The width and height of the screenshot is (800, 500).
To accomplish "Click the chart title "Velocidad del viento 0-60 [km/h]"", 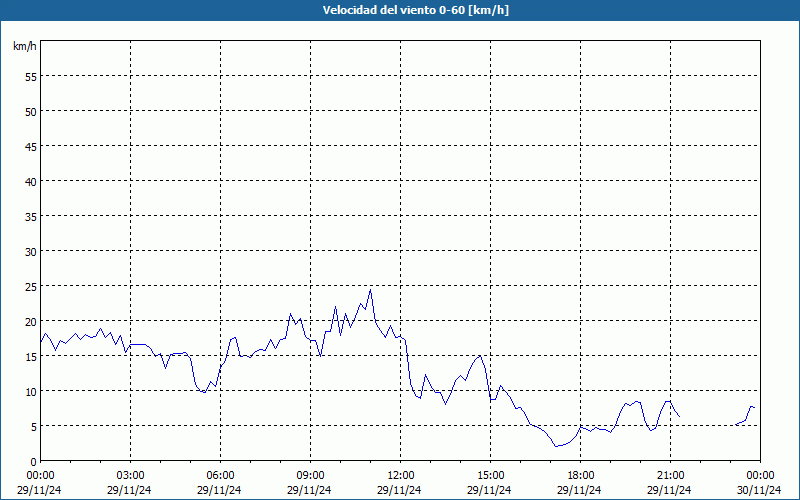I will click(415, 10).
